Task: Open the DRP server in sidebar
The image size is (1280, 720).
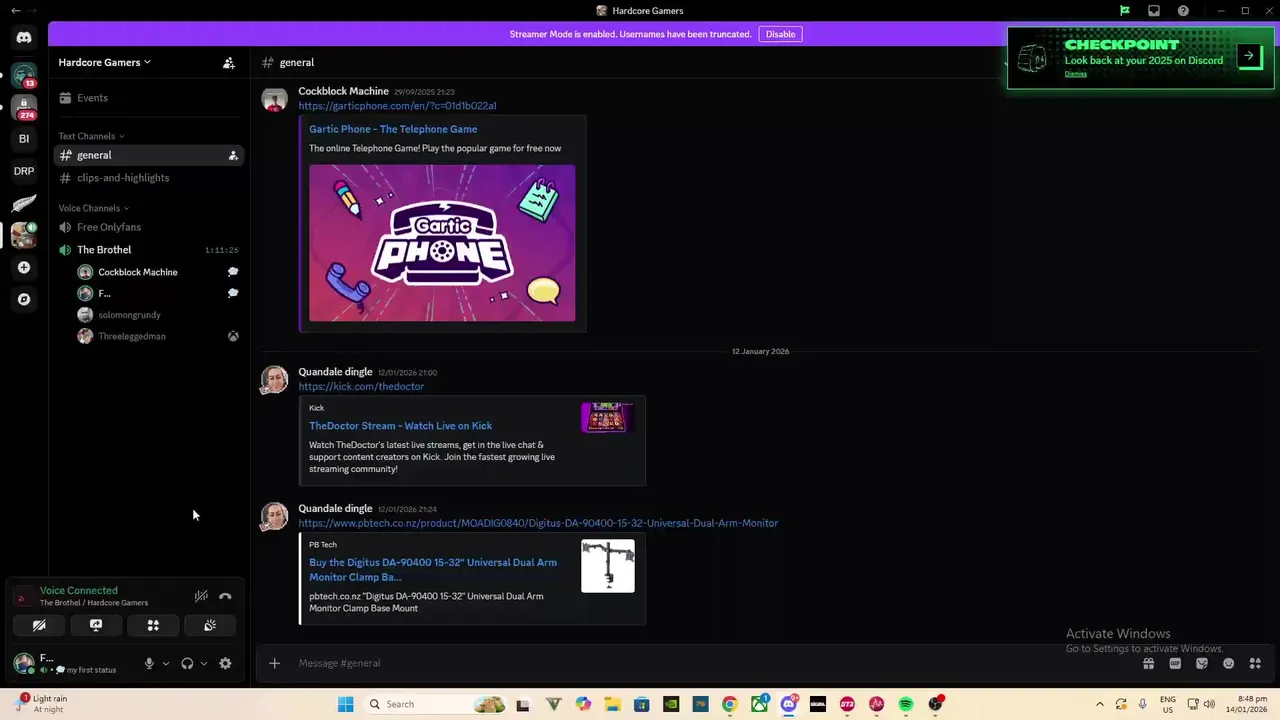Action: (x=24, y=171)
